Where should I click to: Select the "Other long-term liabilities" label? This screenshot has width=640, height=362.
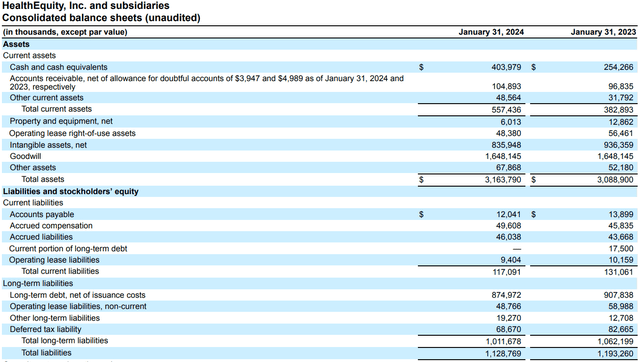pos(55,318)
